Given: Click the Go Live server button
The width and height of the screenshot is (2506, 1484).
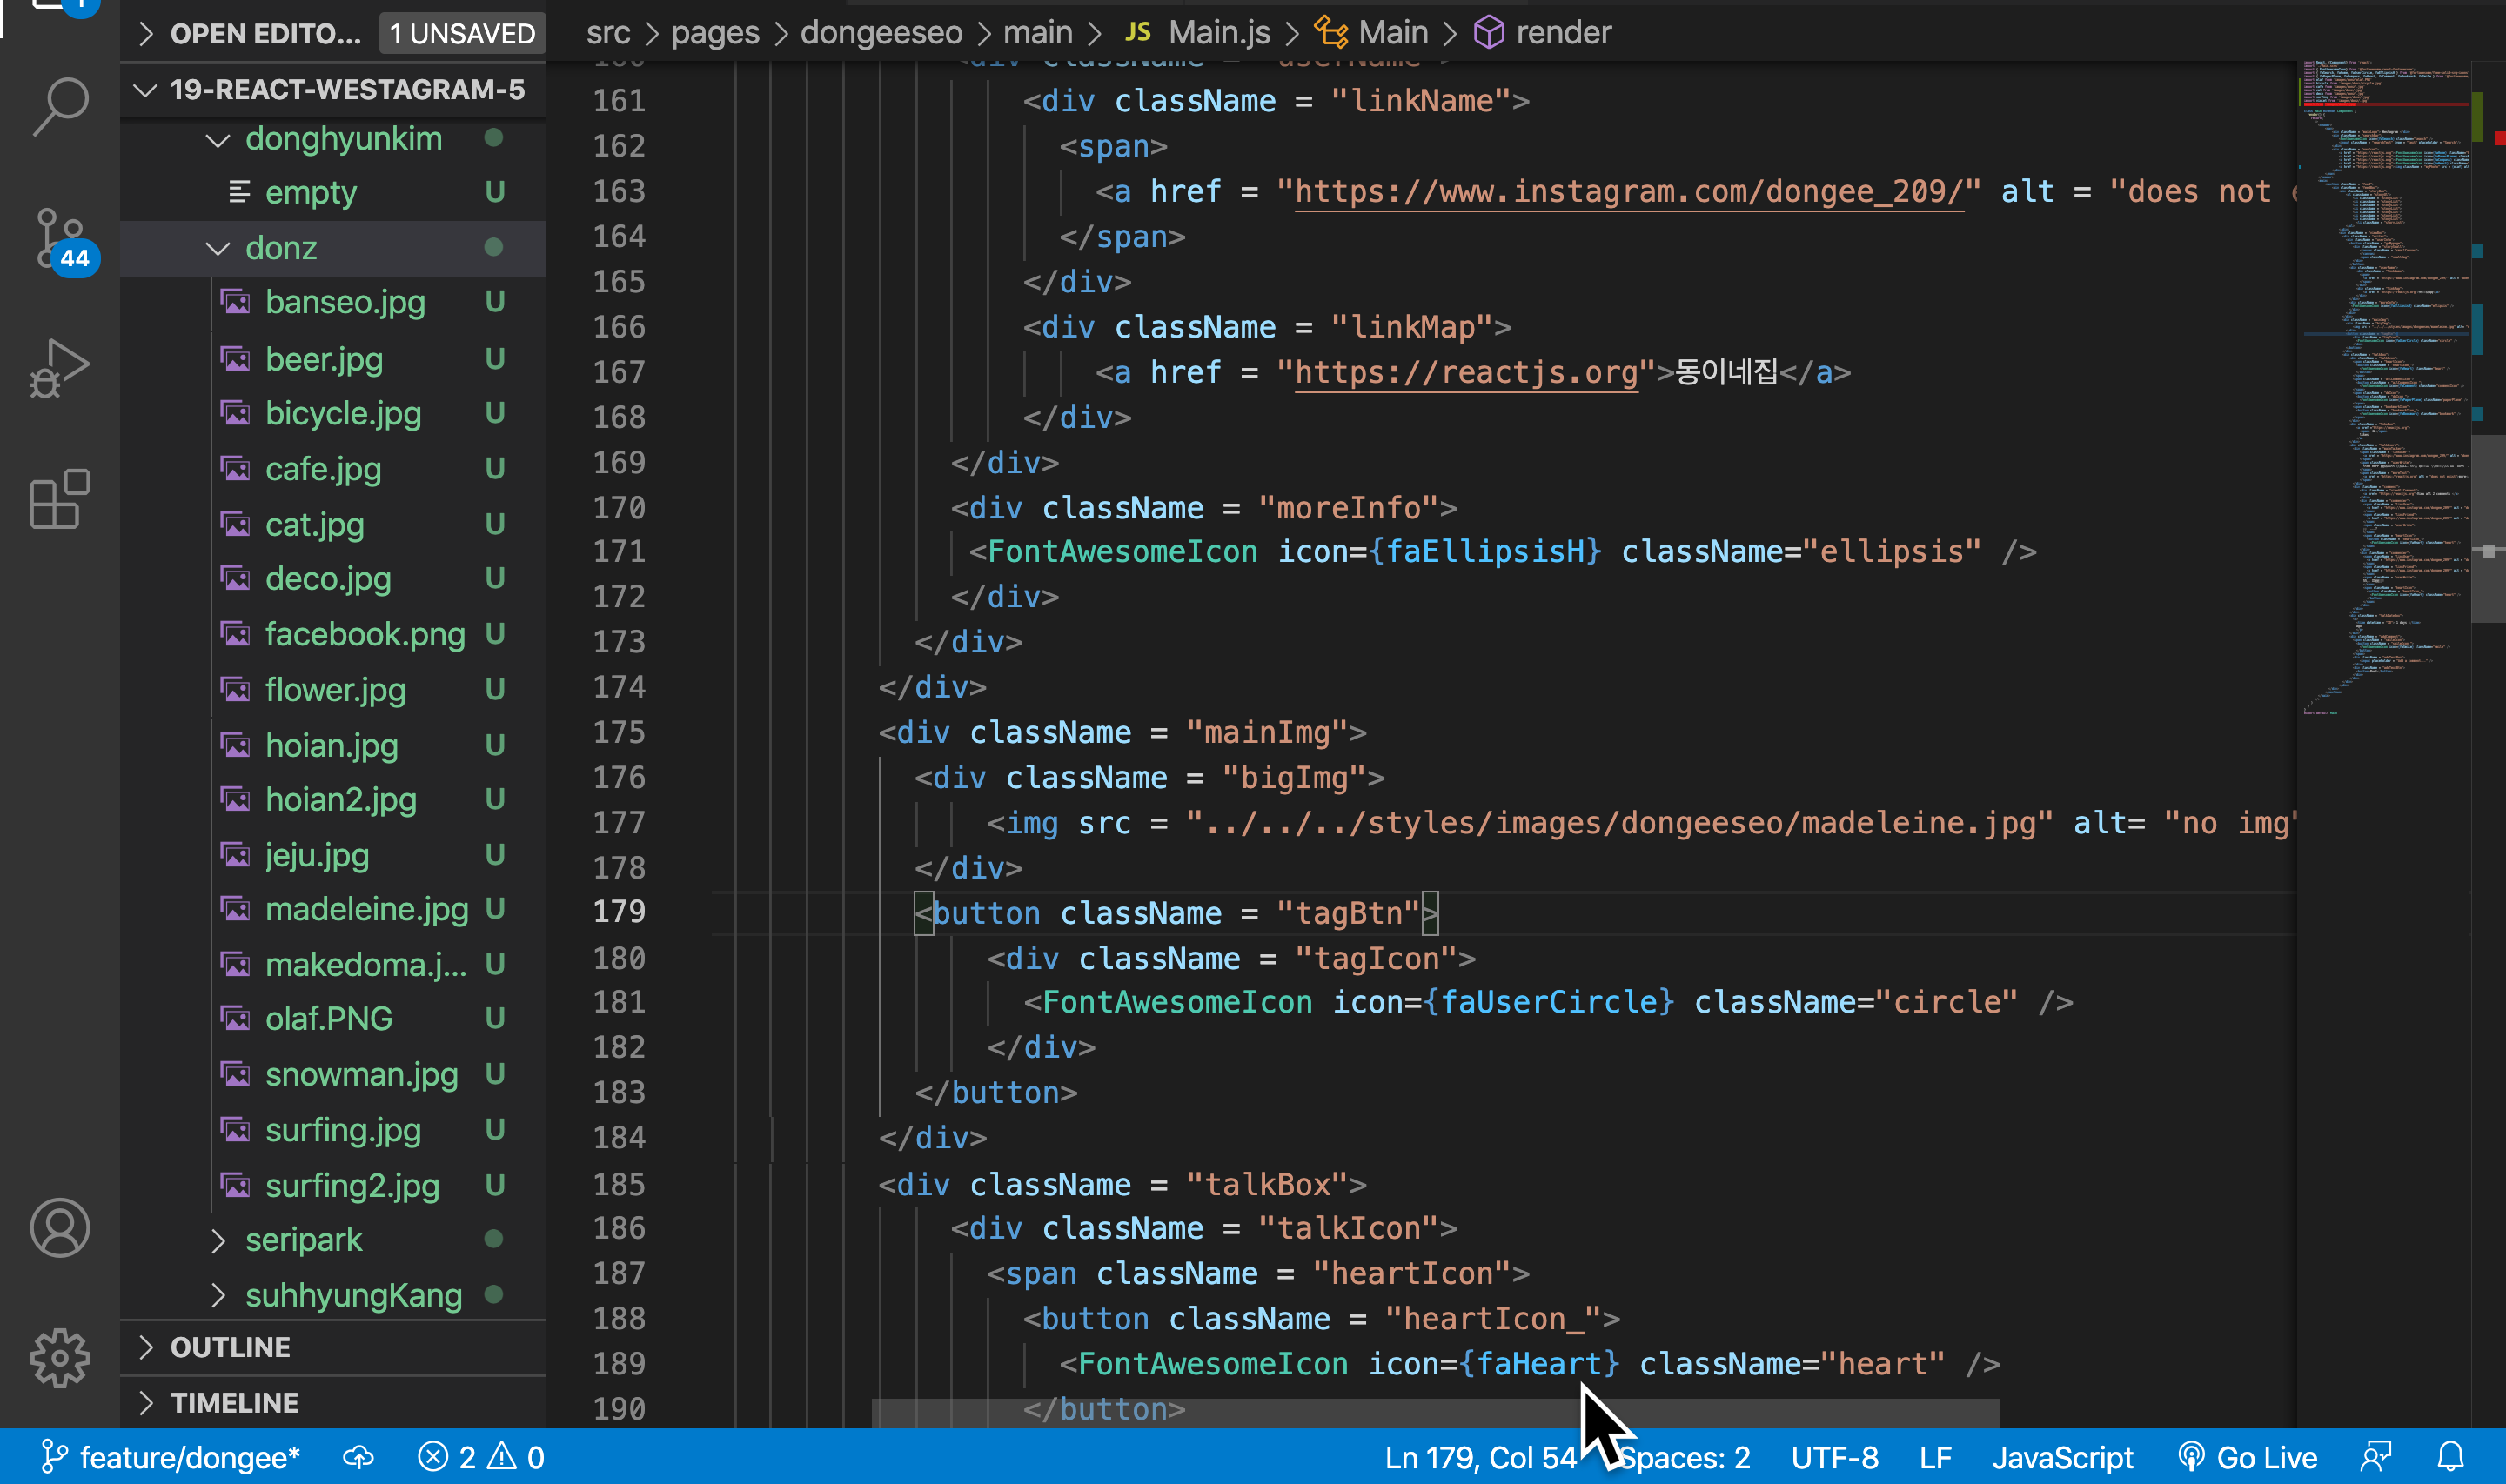Looking at the screenshot, I should pyautogui.click(x=2247, y=1457).
